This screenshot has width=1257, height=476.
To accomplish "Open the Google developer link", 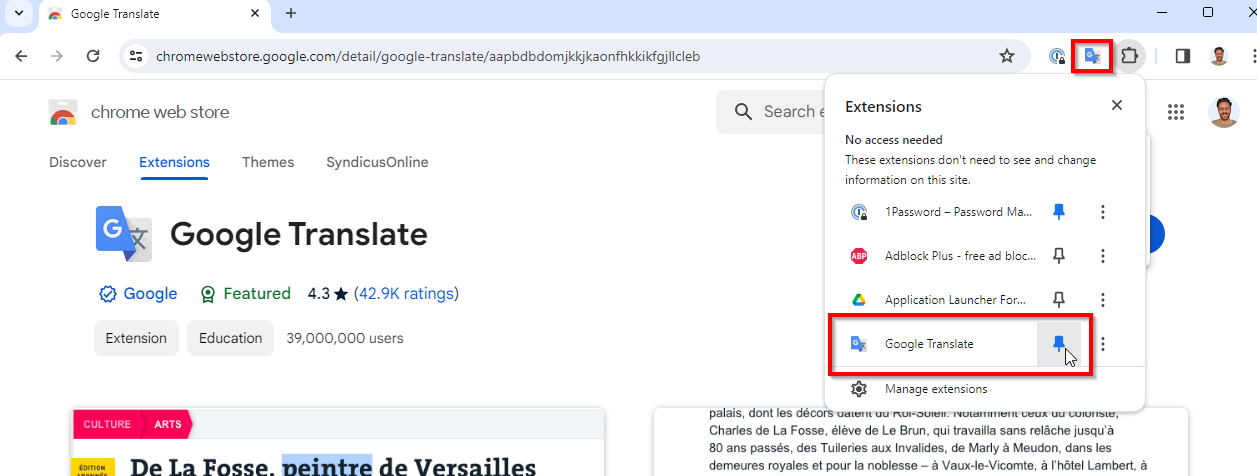I will click(138, 294).
